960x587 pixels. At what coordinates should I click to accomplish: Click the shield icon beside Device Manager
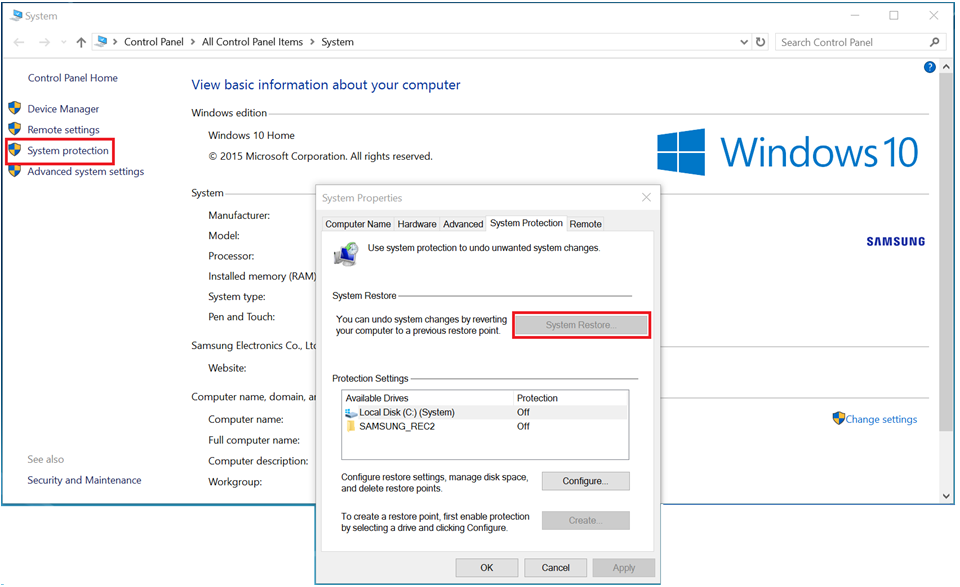[15, 108]
